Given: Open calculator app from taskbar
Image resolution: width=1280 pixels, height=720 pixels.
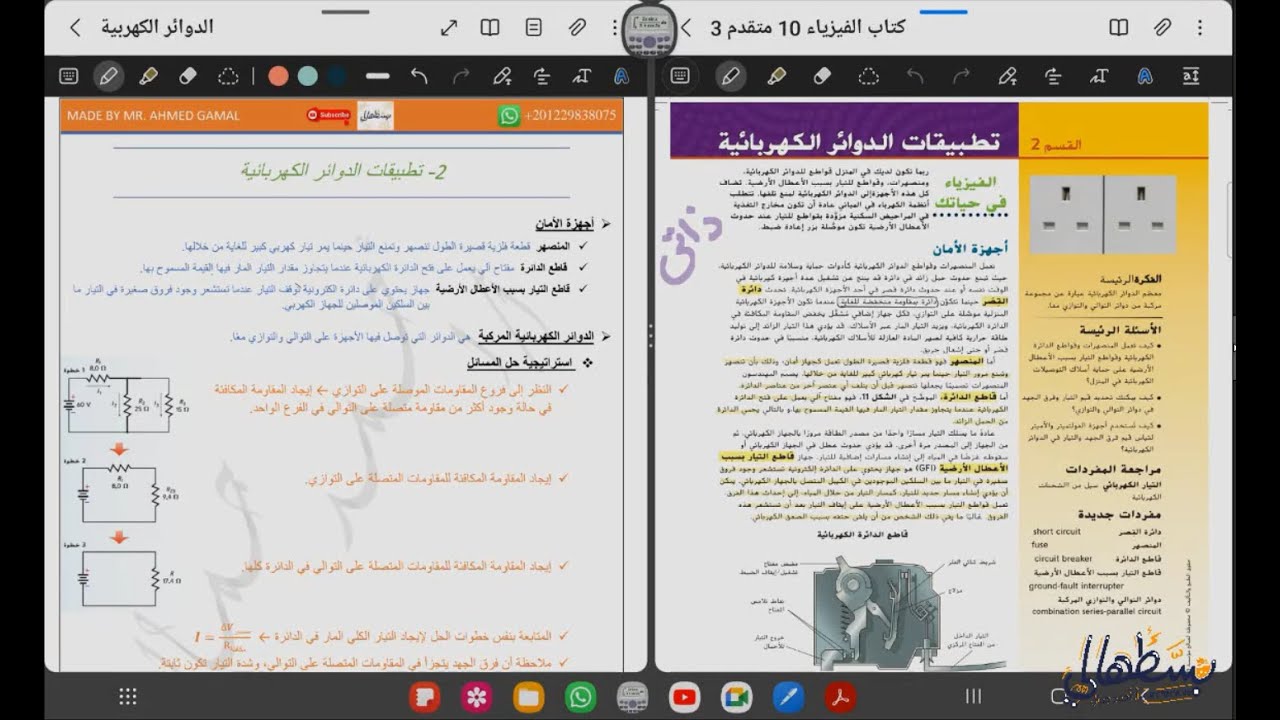Looking at the screenshot, I should [x=632, y=697].
